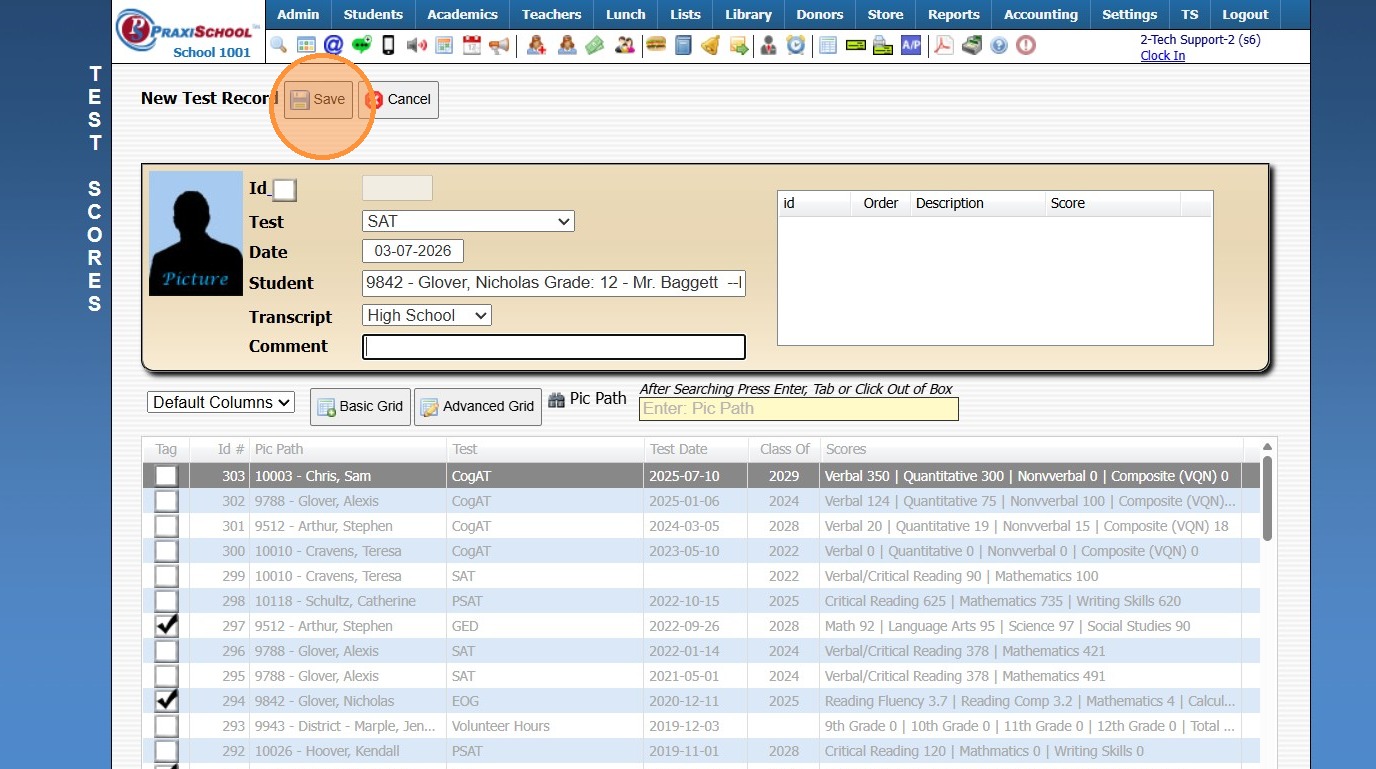This screenshot has width=1376, height=769.
Task: Open the Test dropdown showing SAT
Action: [x=468, y=221]
